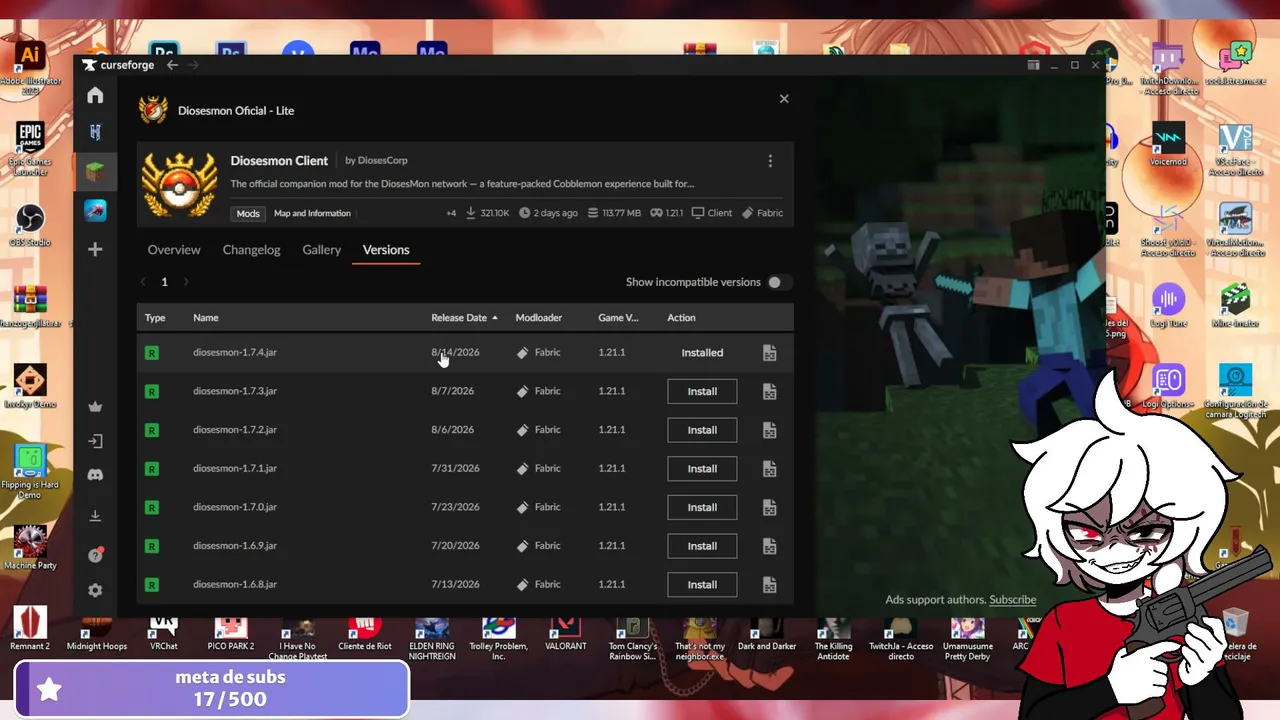This screenshot has height=720, width=1280.
Task: View changelog file icon for diosesmon-1.7.0.jar
Action: coord(769,507)
